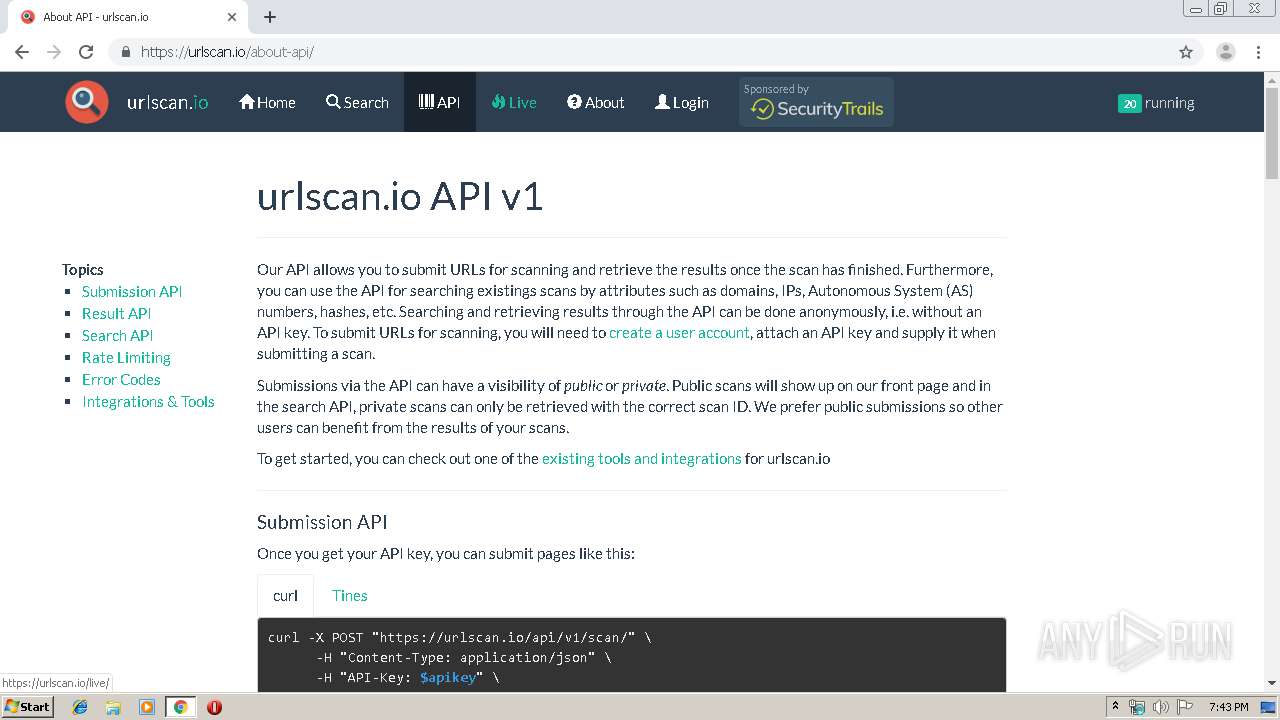Open a new browser tab
This screenshot has height=720, width=1280.
click(270, 17)
